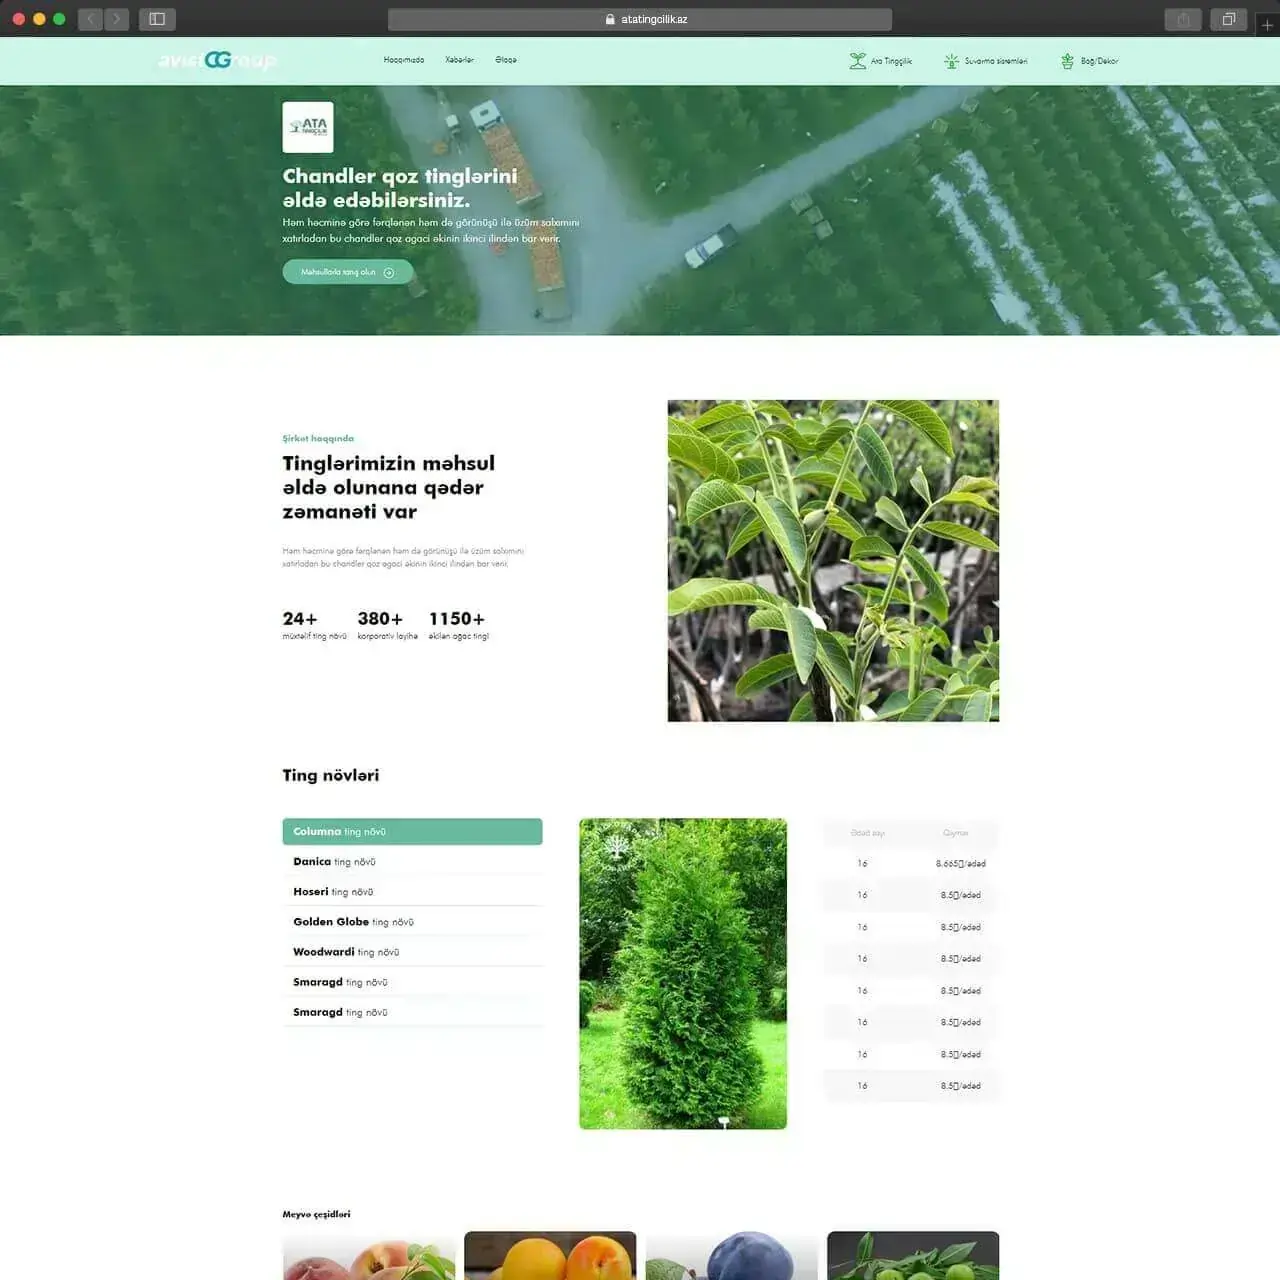Screen dimensions: 1280x1280
Task: Click the avia Group site logo
Action: pos(217,60)
